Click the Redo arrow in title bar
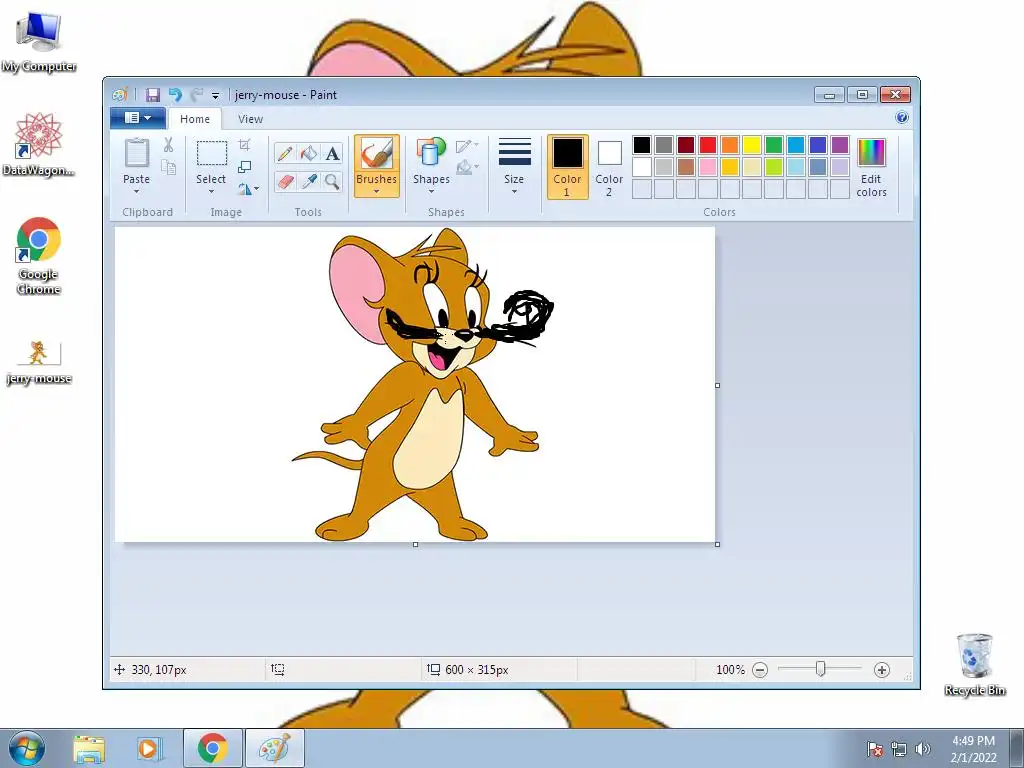The height and width of the screenshot is (768, 1024). 196,95
